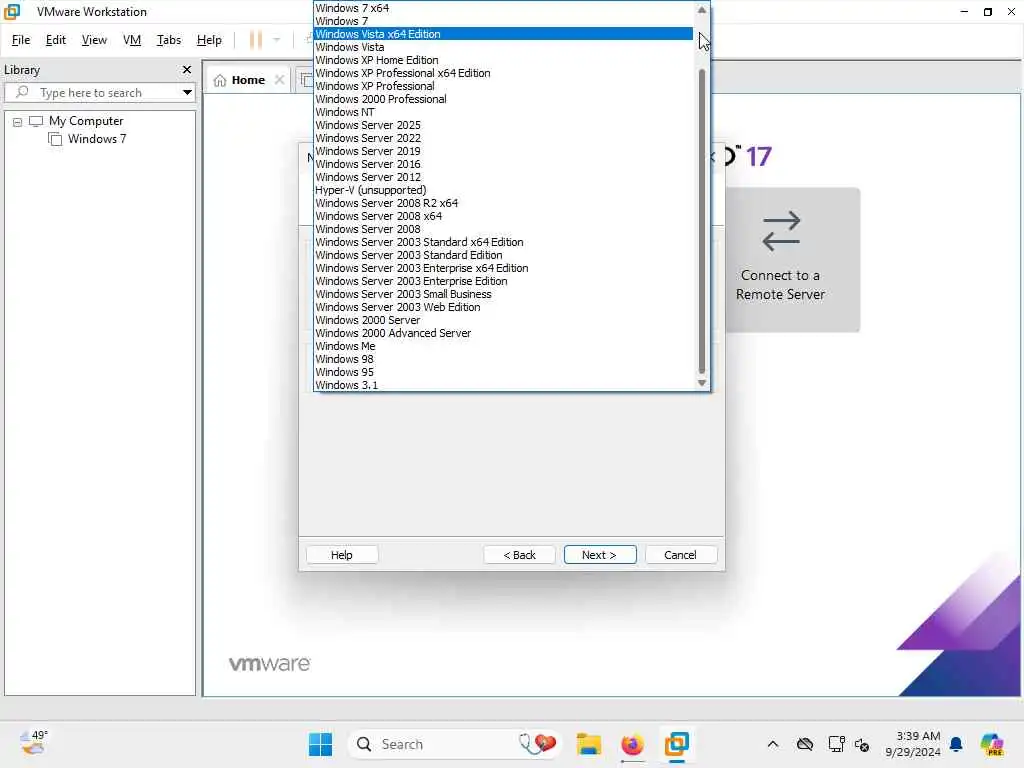Screen dimensions: 1024x768
Task: Select Windows Server 2003 Web Edition option
Action: [503, 307]
